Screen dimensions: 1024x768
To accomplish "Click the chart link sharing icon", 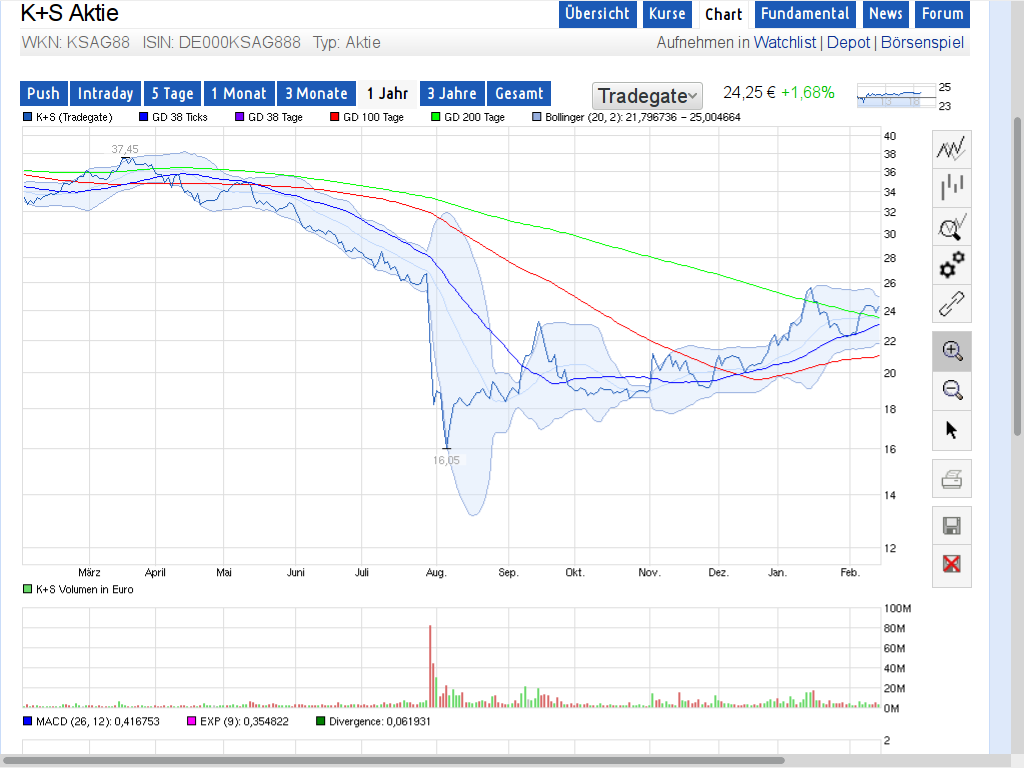I will pyautogui.click(x=951, y=304).
